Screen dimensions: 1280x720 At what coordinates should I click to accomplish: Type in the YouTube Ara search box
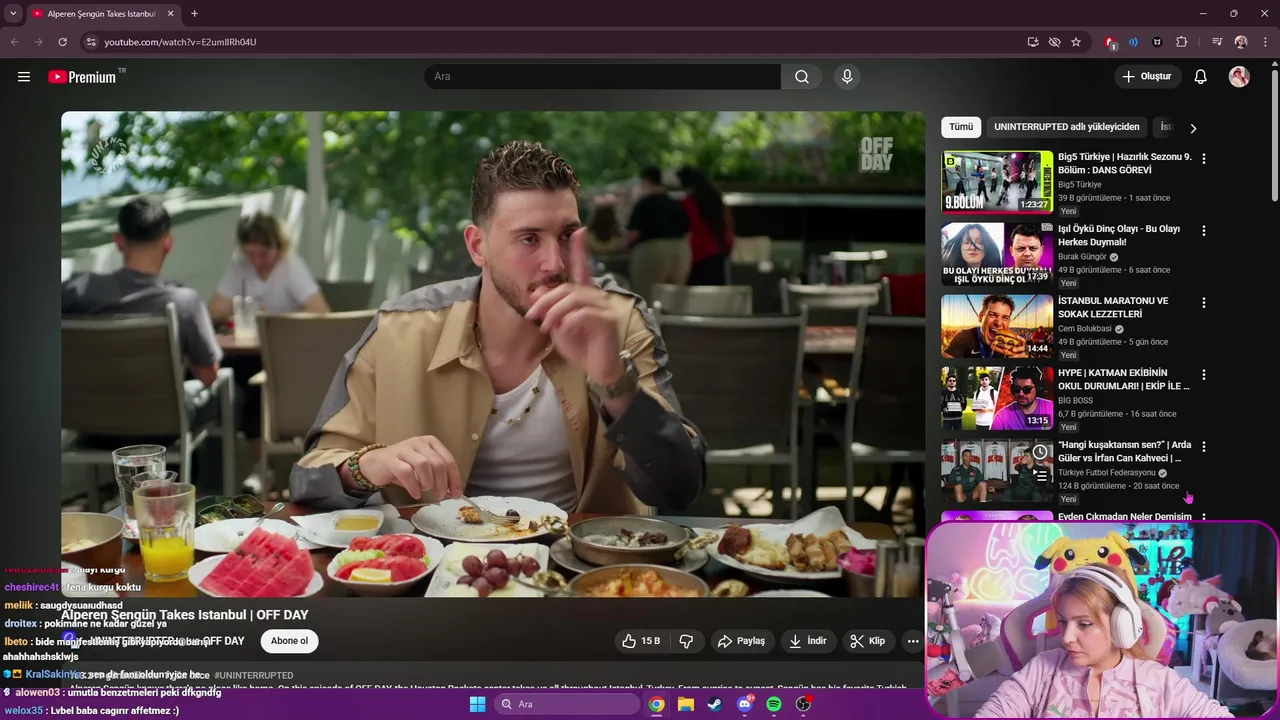click(x=602, y=77)
